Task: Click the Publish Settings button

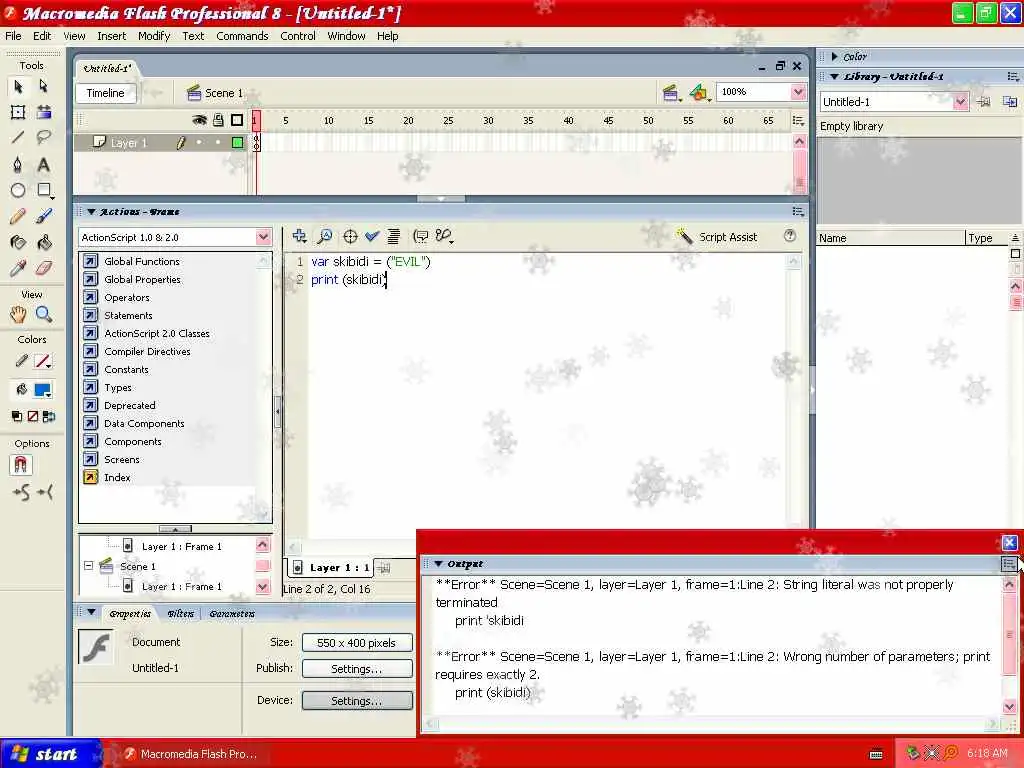Action: pyautogui.click(x=357, y=669)
